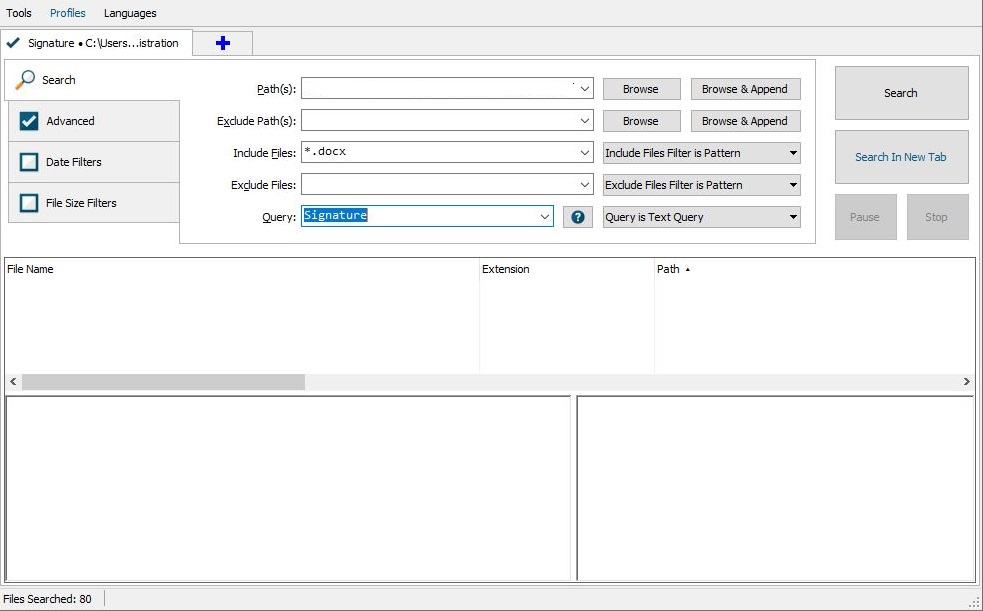Click the magnifying glass Search icon
The width and height of the screenshot is (983, 611).
pyautogui.click(x=26, y=79)
